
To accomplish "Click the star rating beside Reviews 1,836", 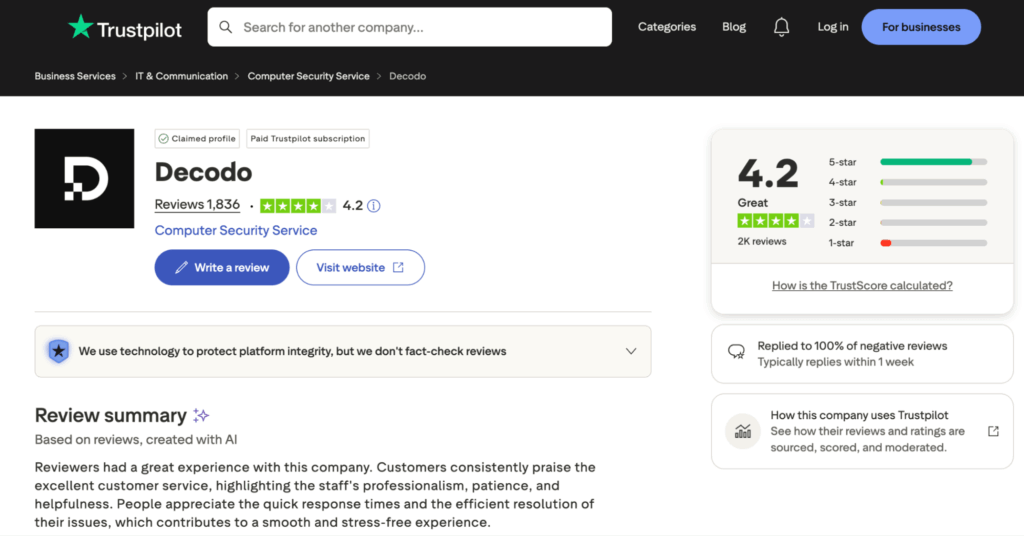I will pyautogui.click(x=298, y=206).
